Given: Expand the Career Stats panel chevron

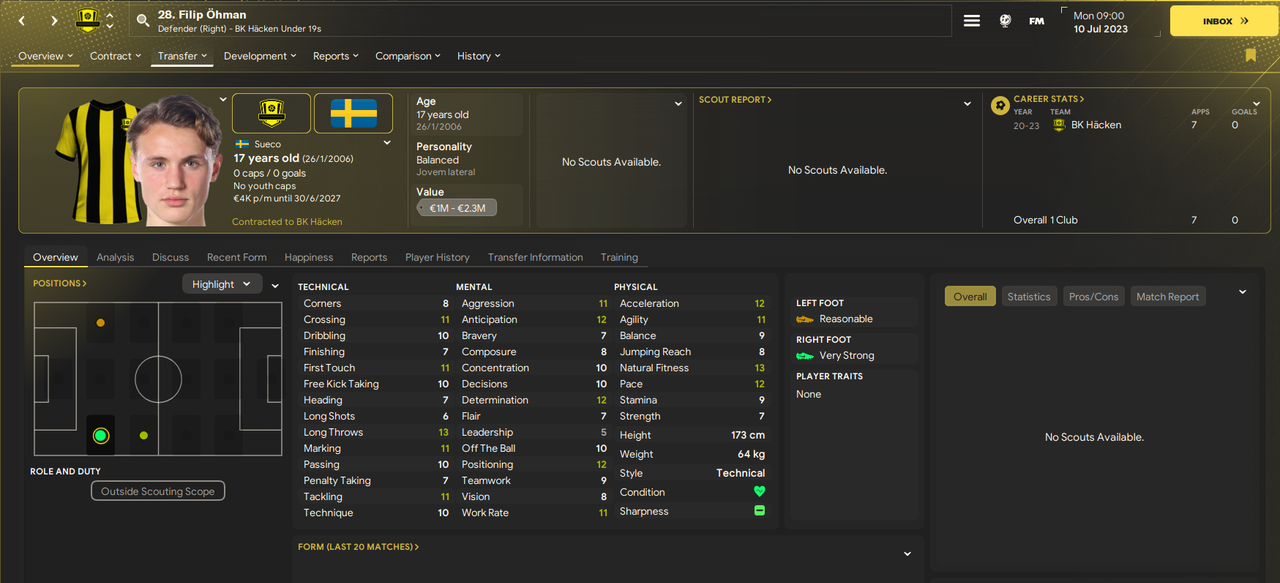Looking at the screenshot, I should (1257, 104).
